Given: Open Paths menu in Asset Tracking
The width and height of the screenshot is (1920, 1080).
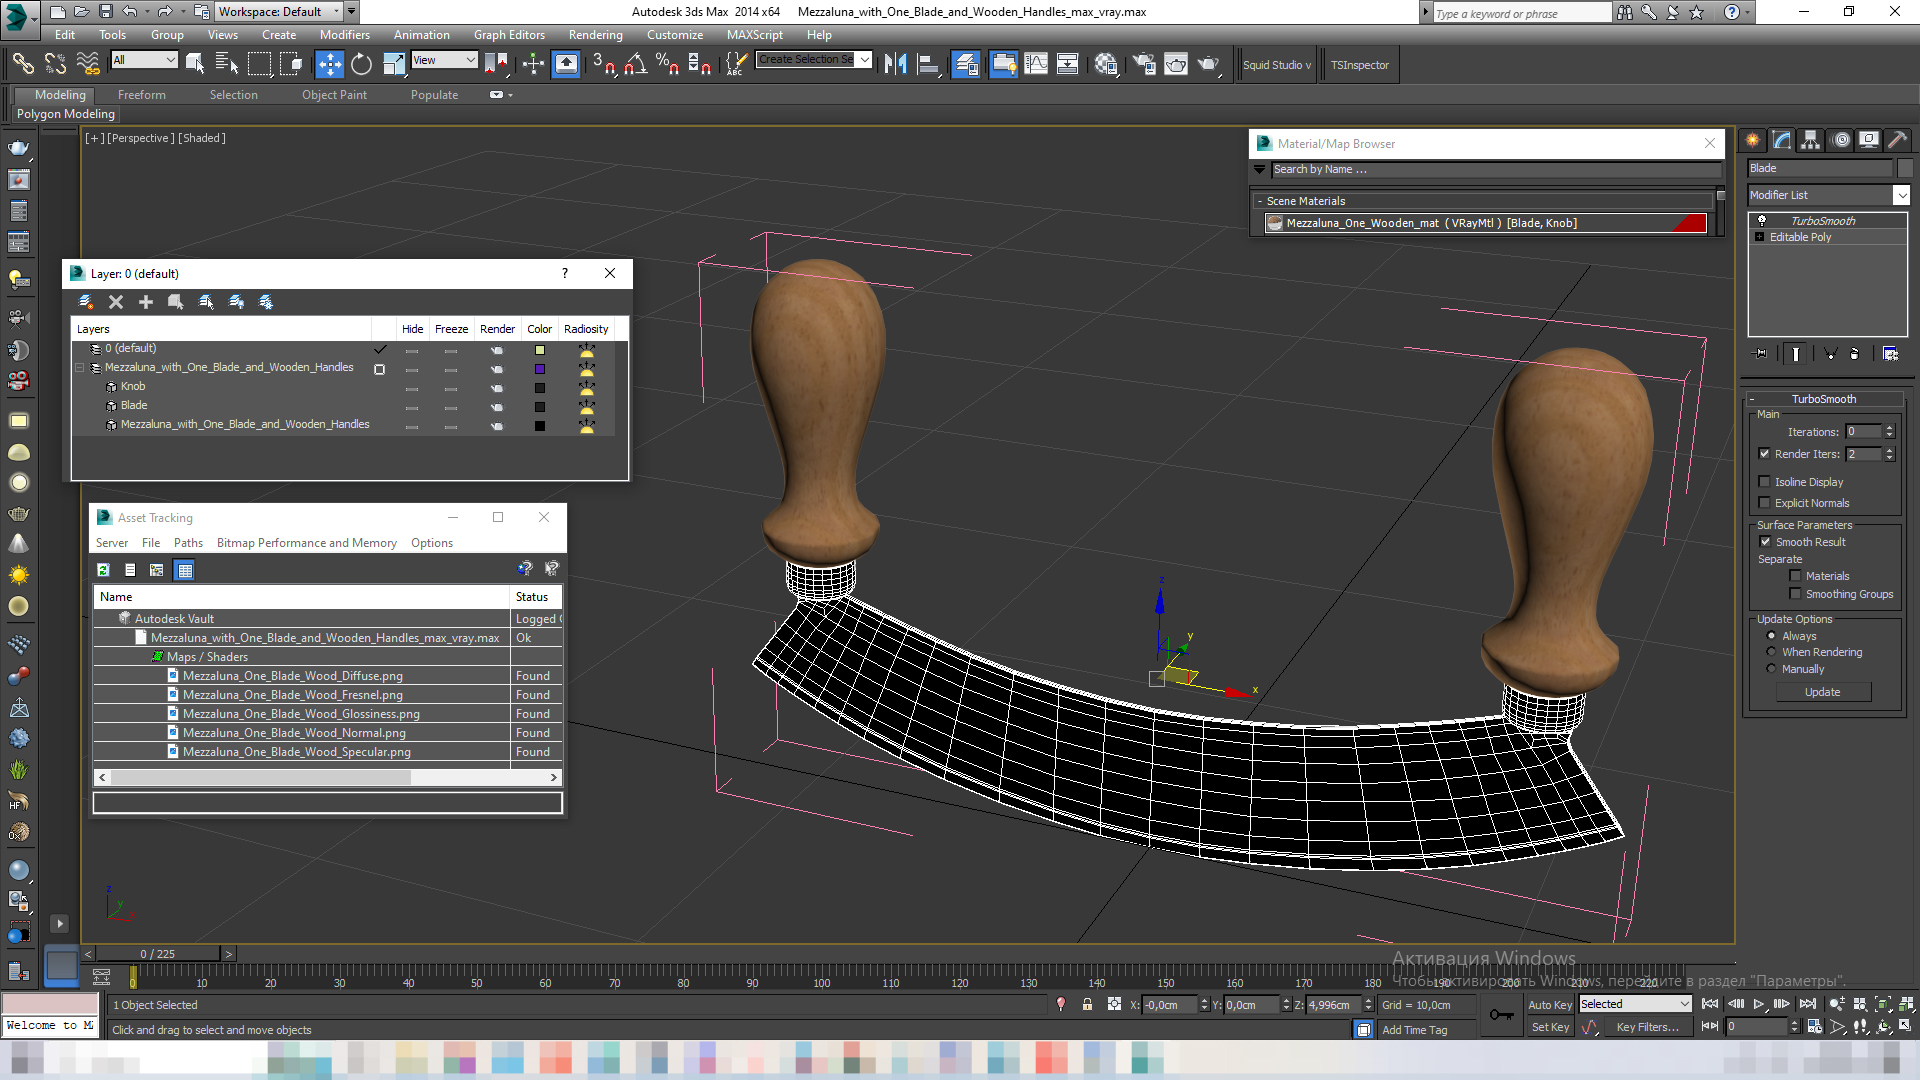Looking at the screenshot, I should point(188,543).
